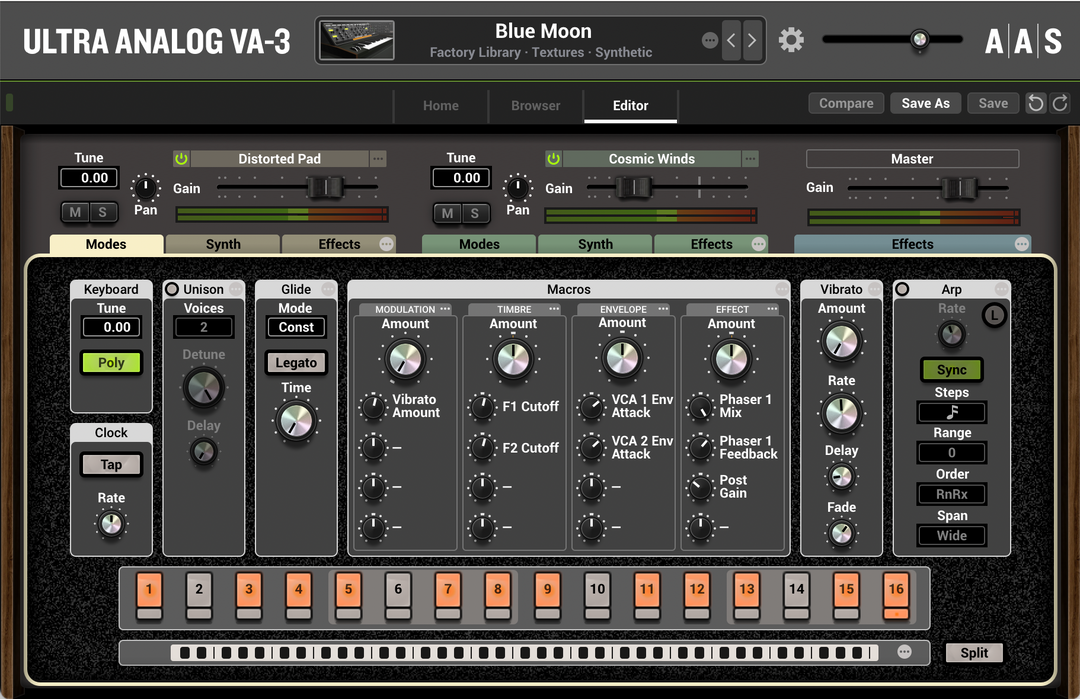Click the Vibrato Rate knob

pyautogui.click(x=841, y=414)
